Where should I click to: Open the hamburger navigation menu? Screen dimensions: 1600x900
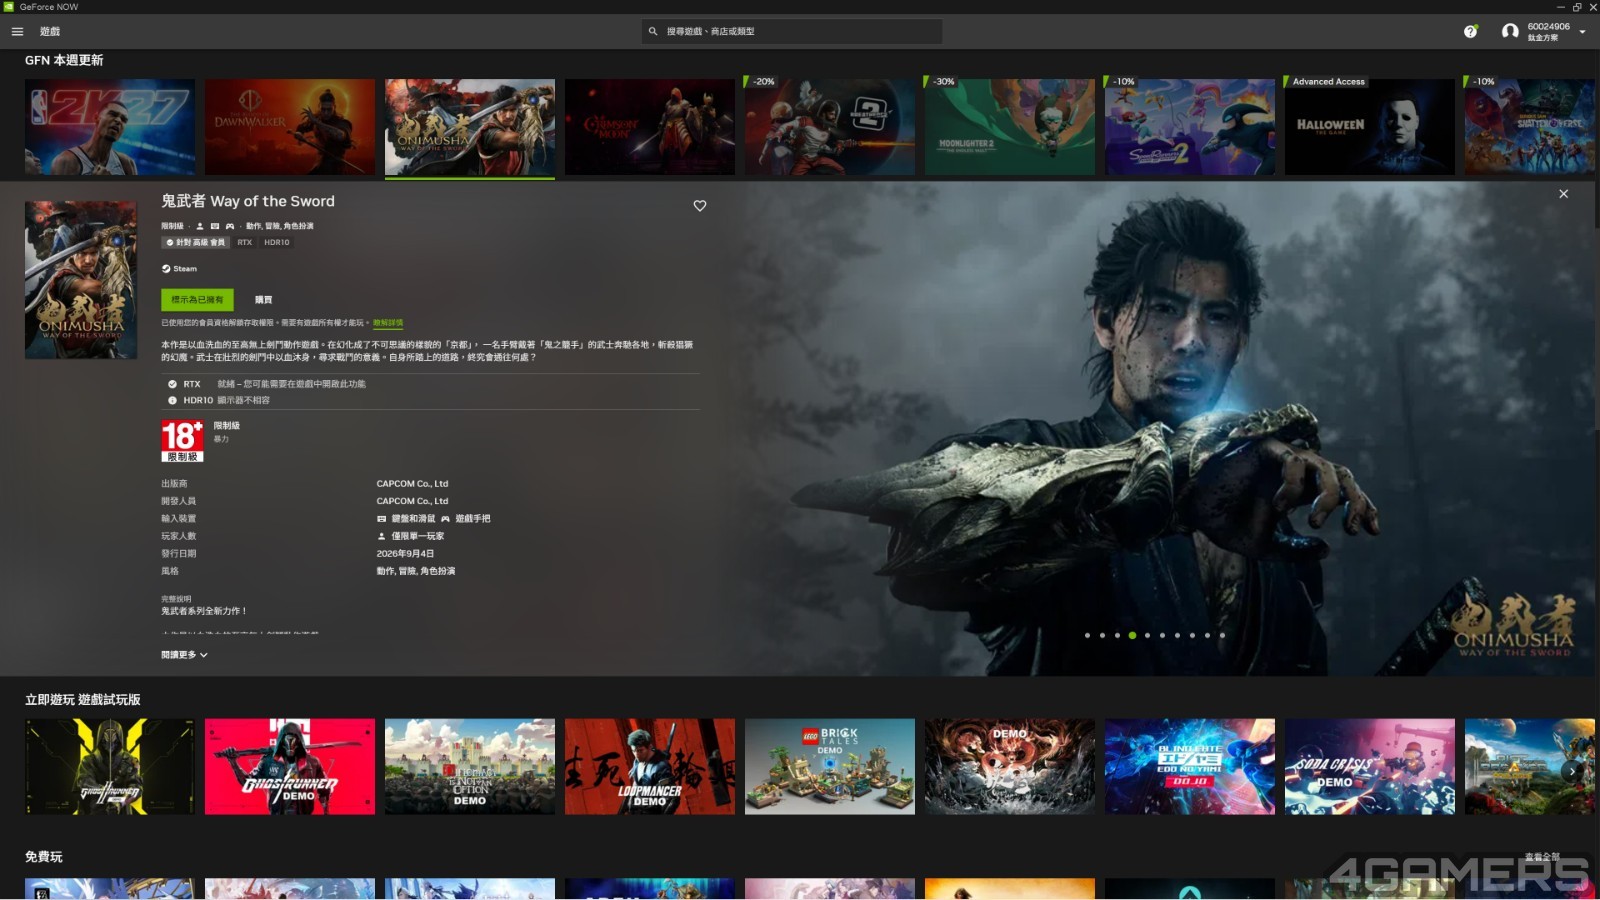click(x=17, y=31)
